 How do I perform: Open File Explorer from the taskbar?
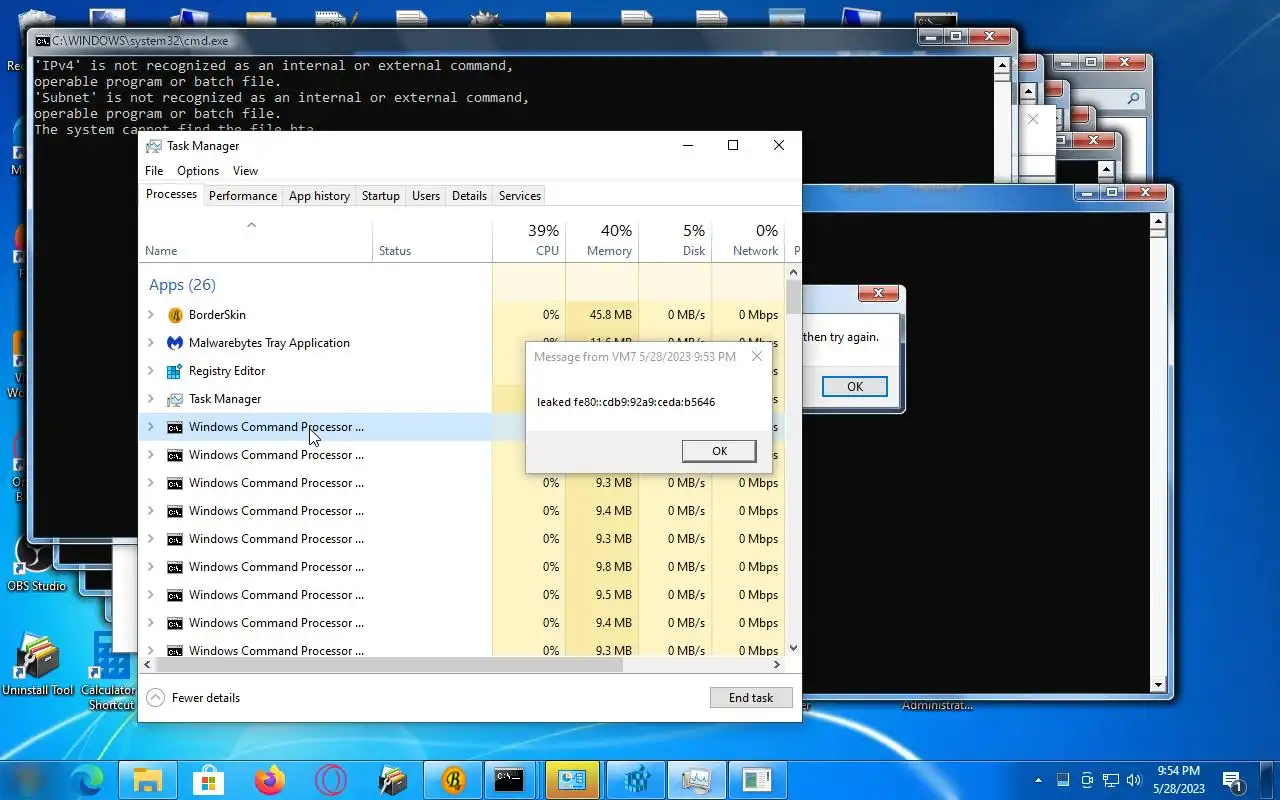click(x=148, y=780)
